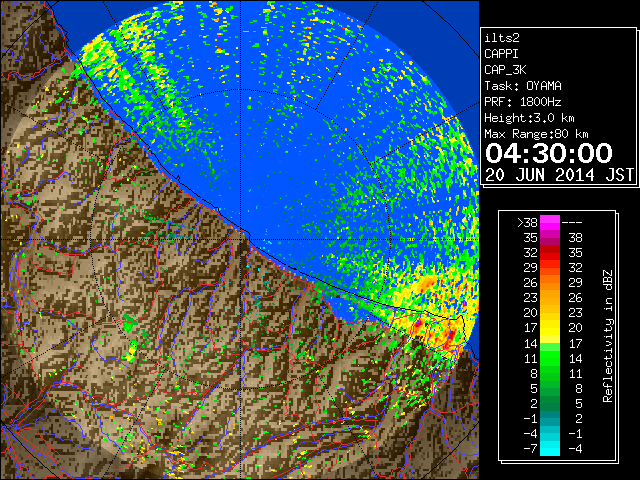The height and width of the screenshot is (480, 640).
Task: Select the "-7" legend value
Action: tap(530, 449)
